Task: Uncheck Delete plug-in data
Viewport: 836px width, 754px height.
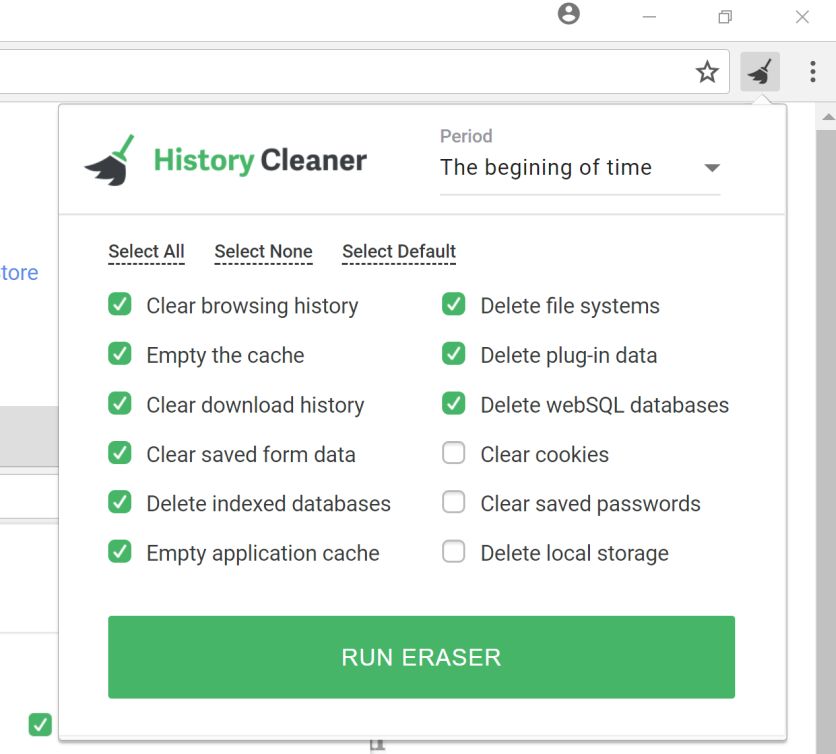Action: tap(453, 355)
